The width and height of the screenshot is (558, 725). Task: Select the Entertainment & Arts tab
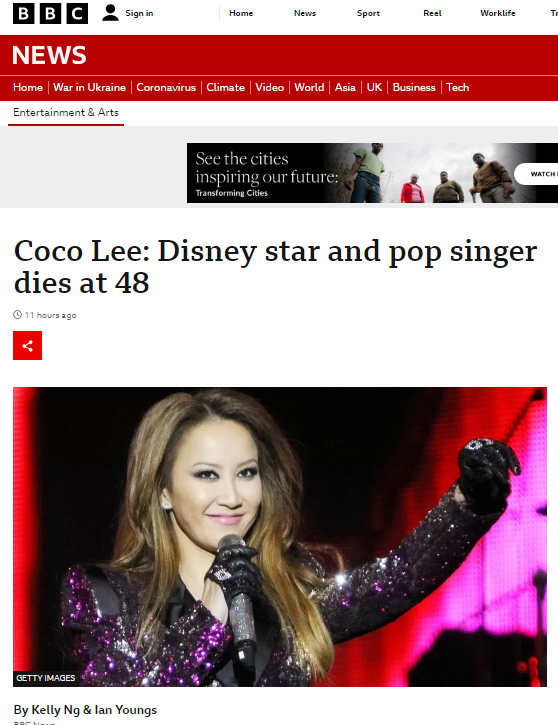click(x=66, y=112)
